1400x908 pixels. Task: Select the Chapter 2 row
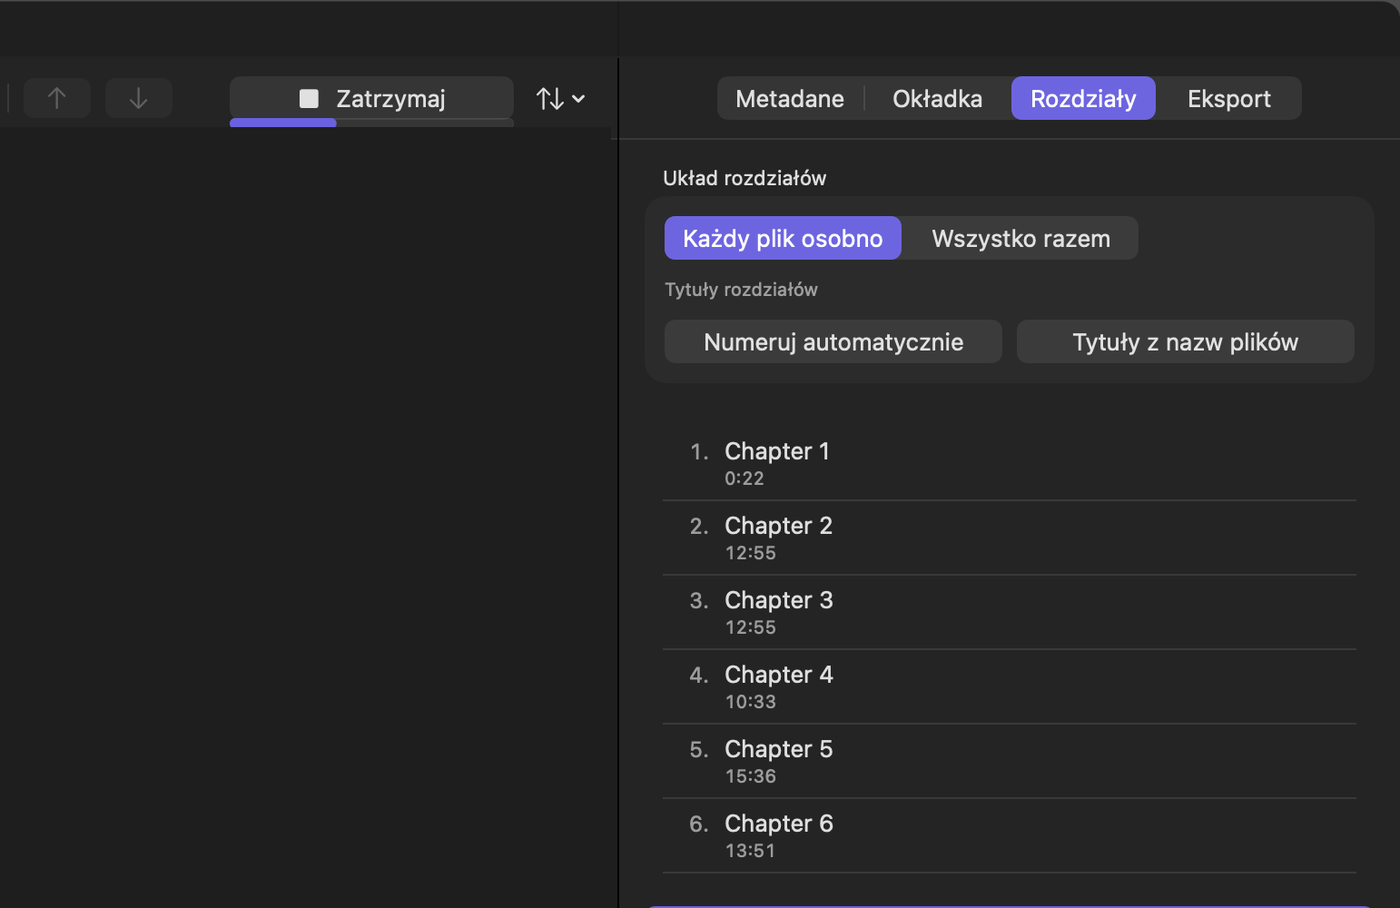pos(1009,538)
